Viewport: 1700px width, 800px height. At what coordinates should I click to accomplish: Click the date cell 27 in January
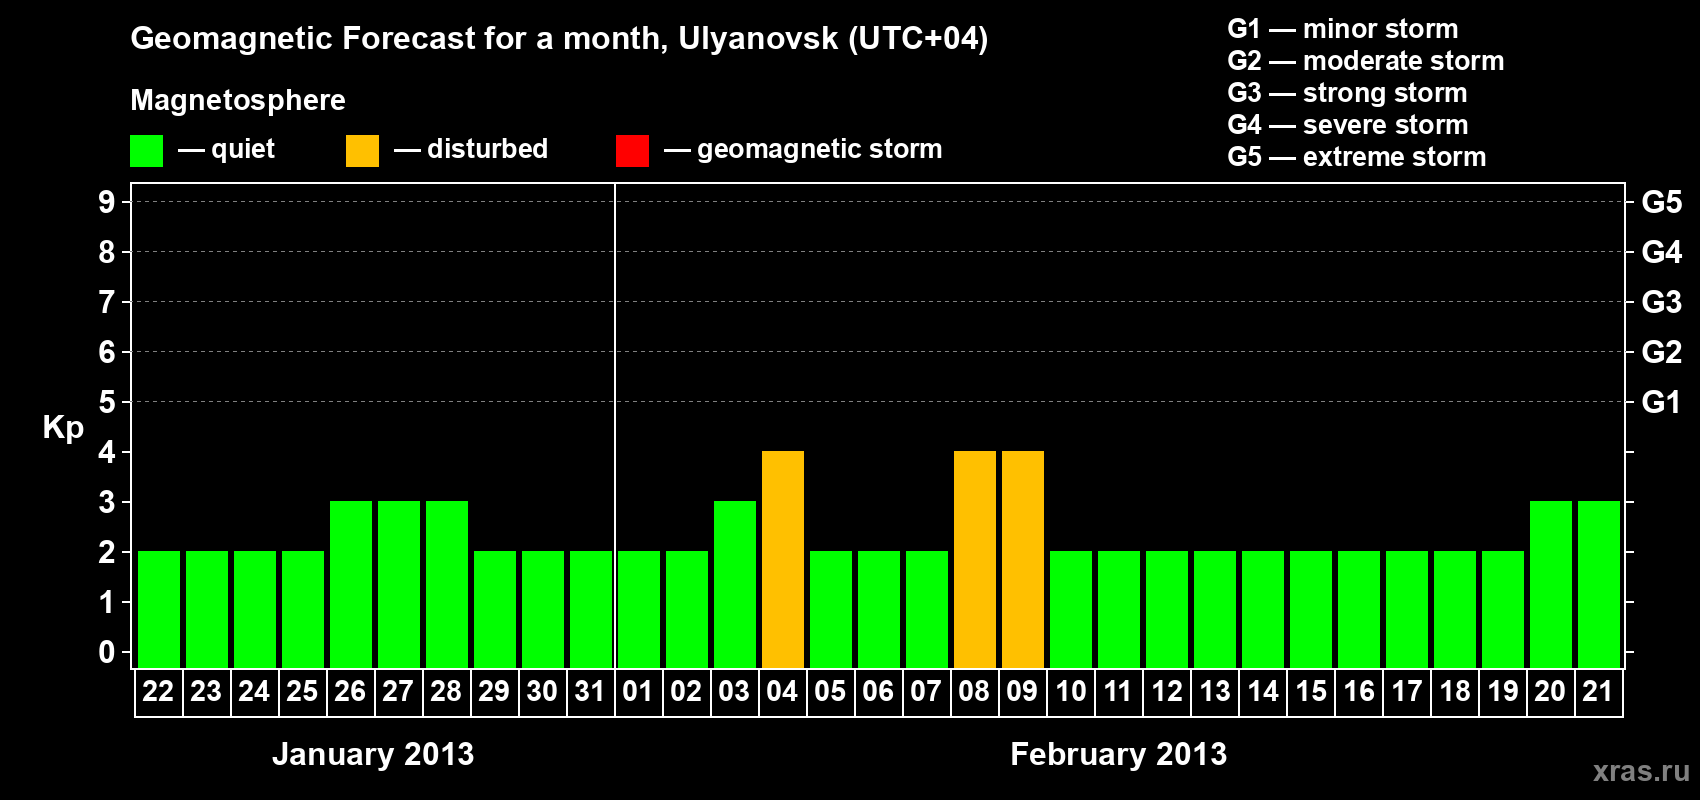399,692
